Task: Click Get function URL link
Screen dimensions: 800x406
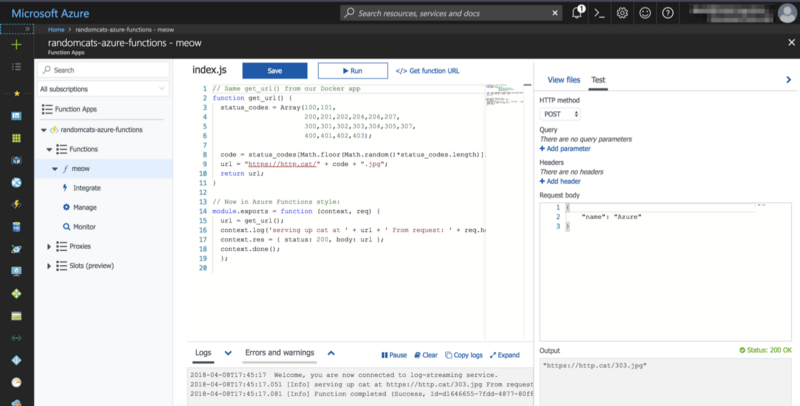Action: 428,71
